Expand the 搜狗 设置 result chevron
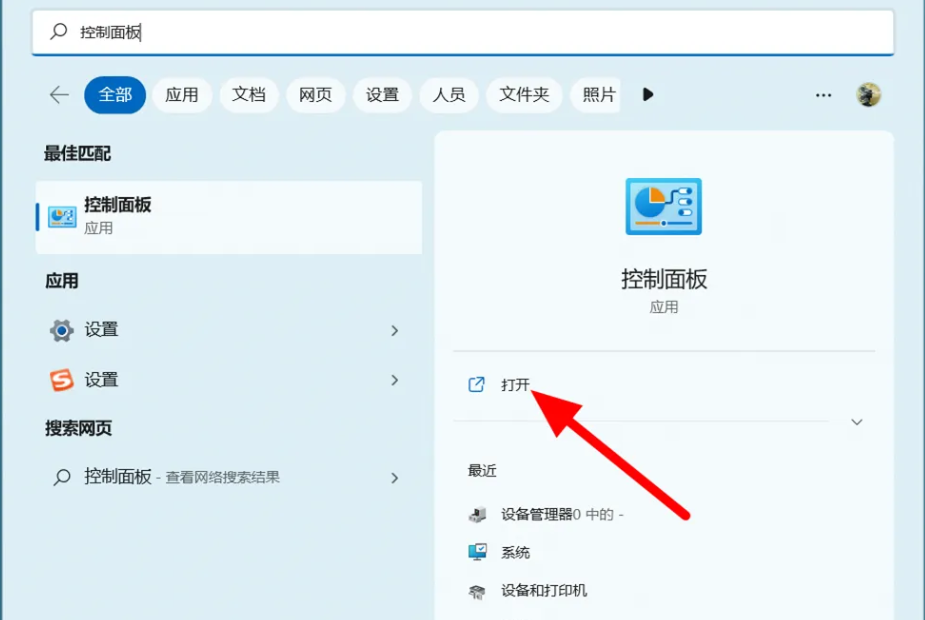 coord(395,380)
